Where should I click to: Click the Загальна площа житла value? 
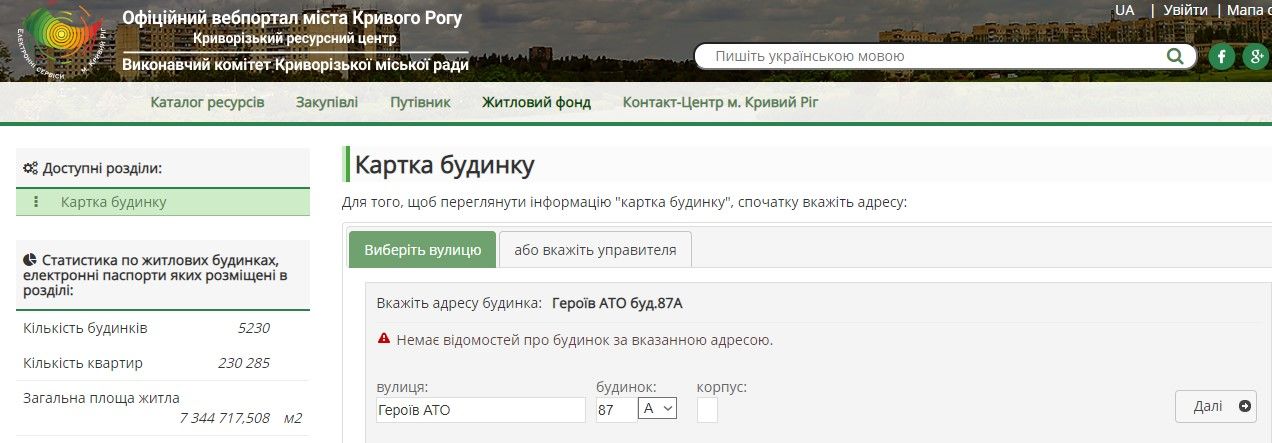click(x=225, y=417)
